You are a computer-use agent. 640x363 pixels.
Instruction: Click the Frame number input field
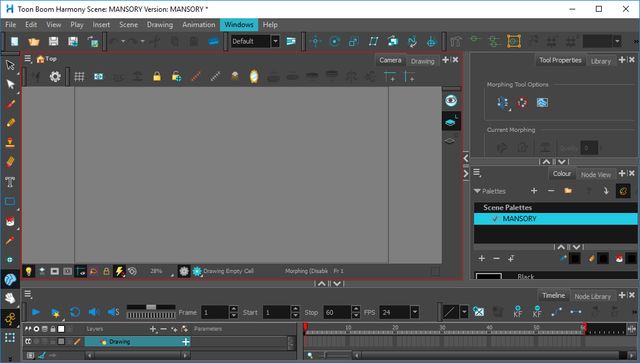pyautogui.click(x=215, y=312)
